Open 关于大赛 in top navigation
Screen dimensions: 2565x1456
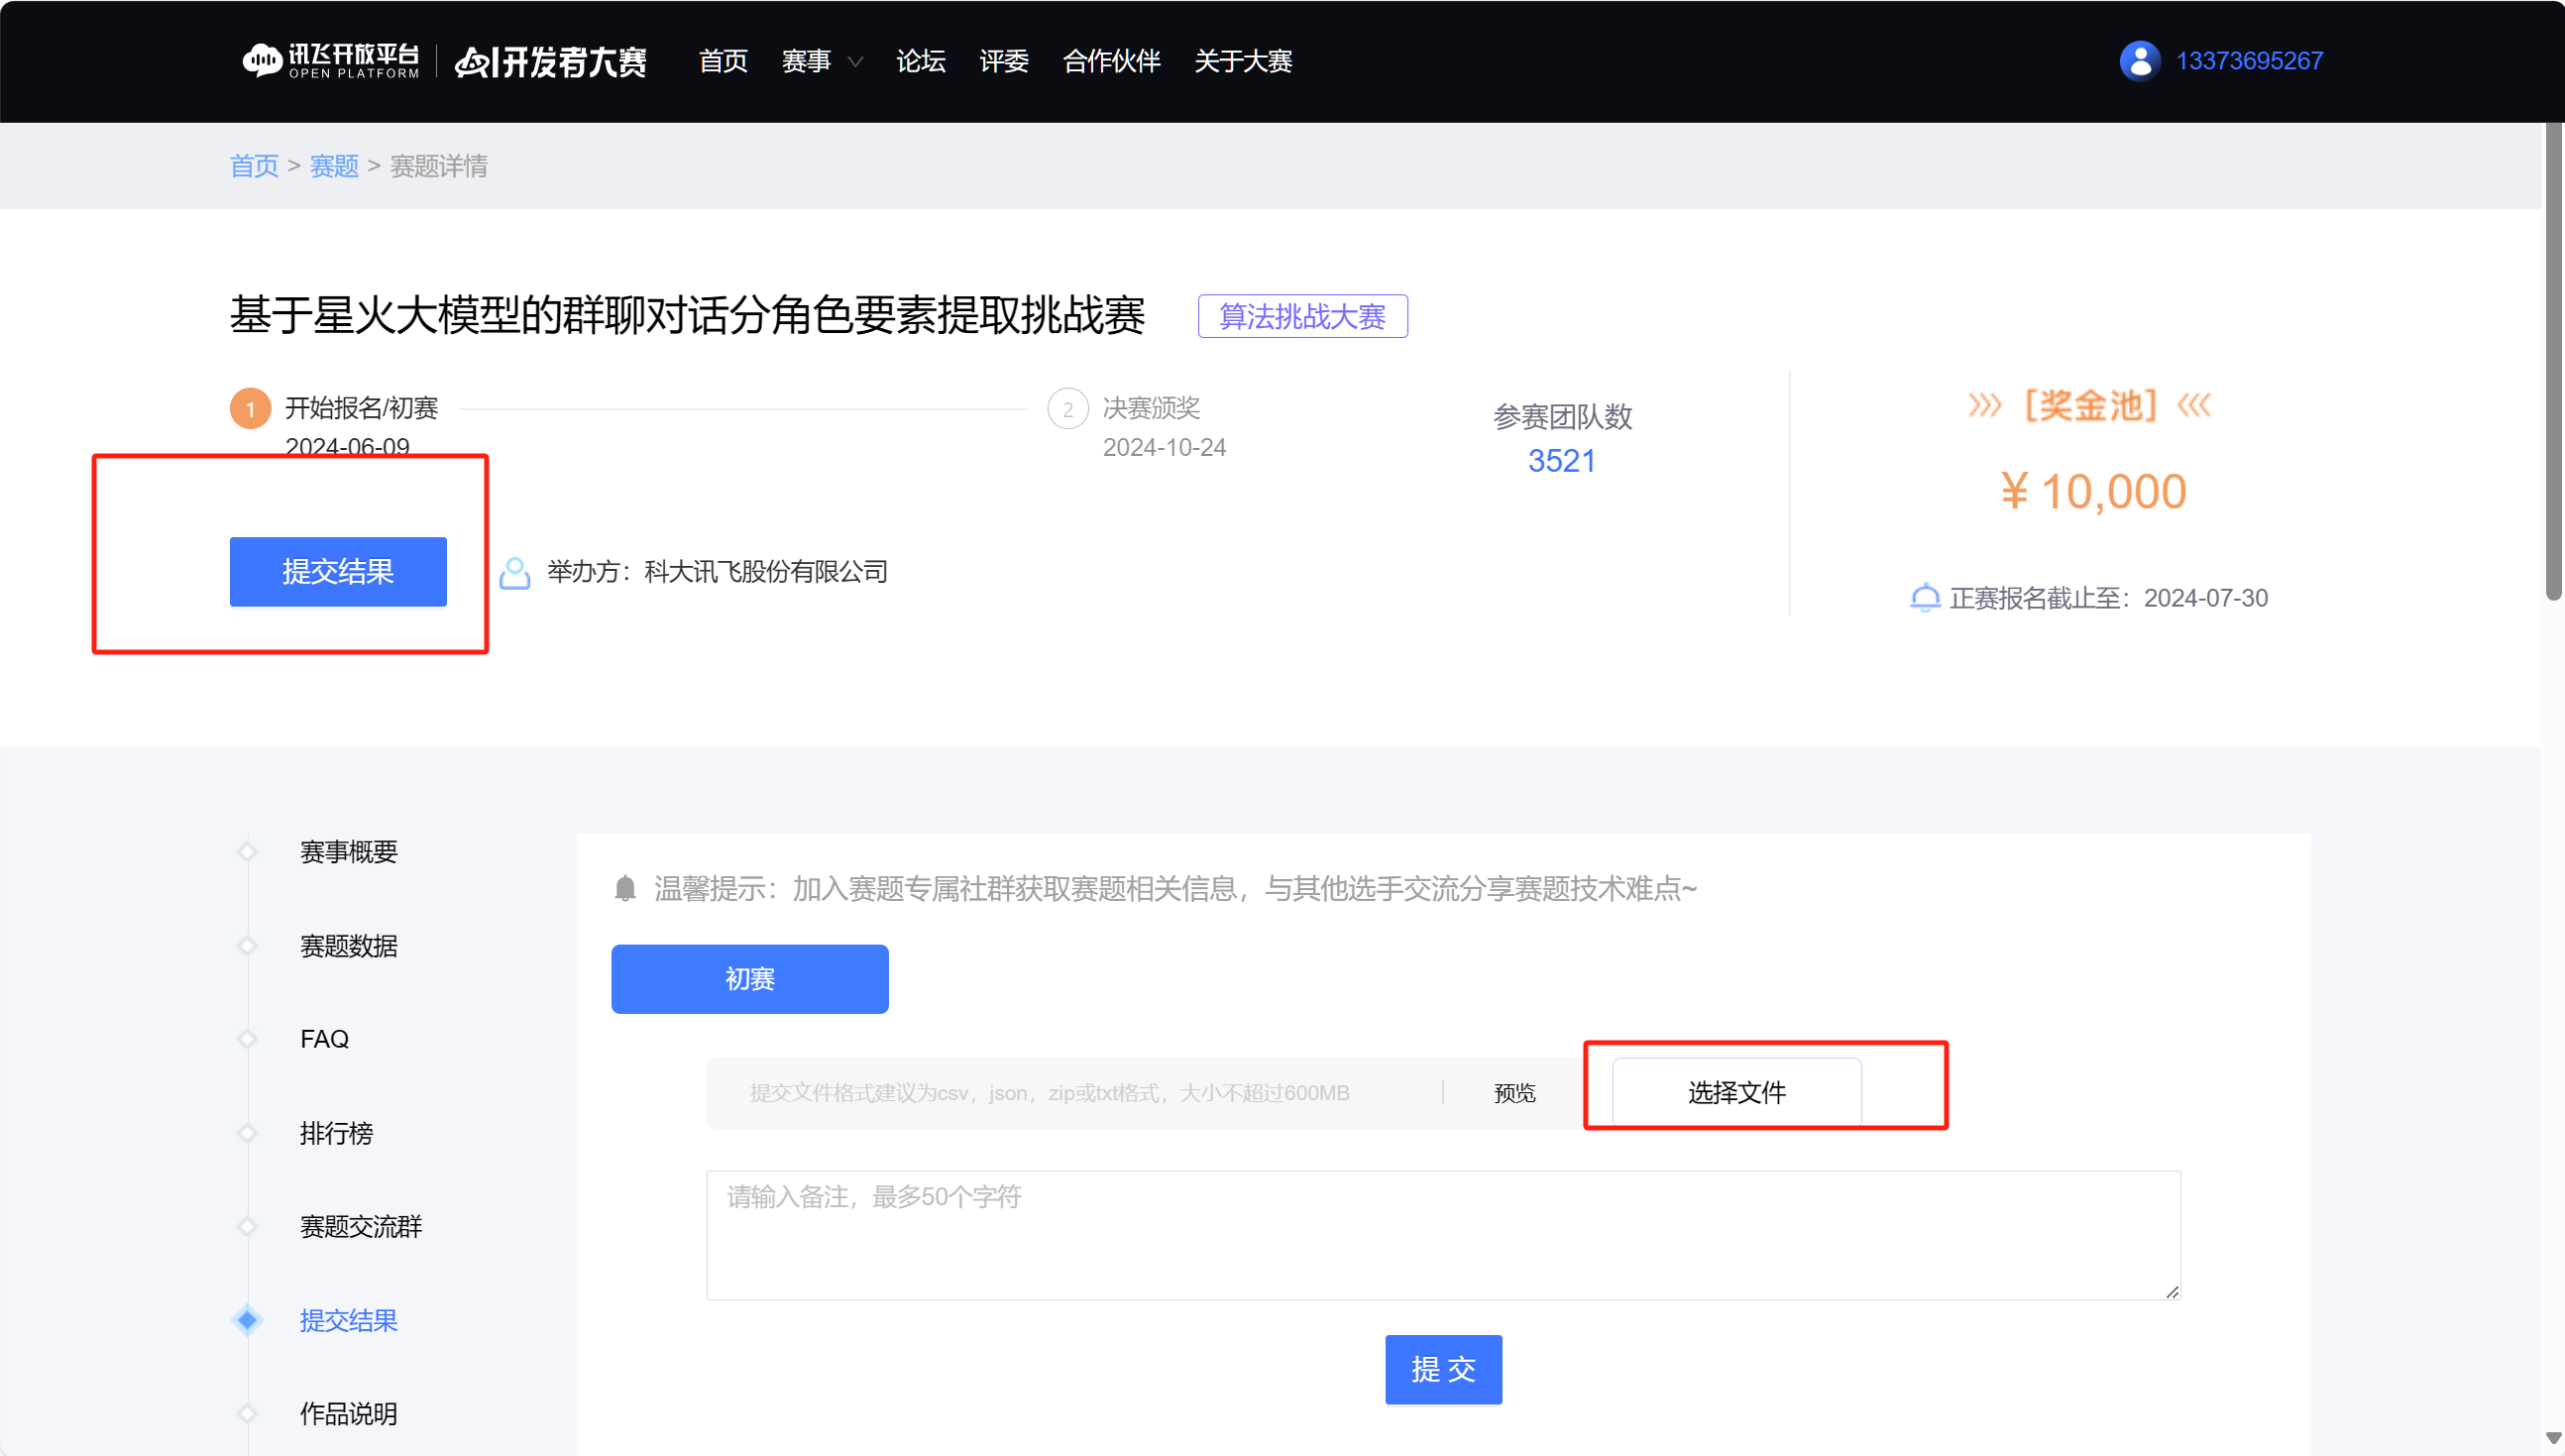tap(1243, 61)
